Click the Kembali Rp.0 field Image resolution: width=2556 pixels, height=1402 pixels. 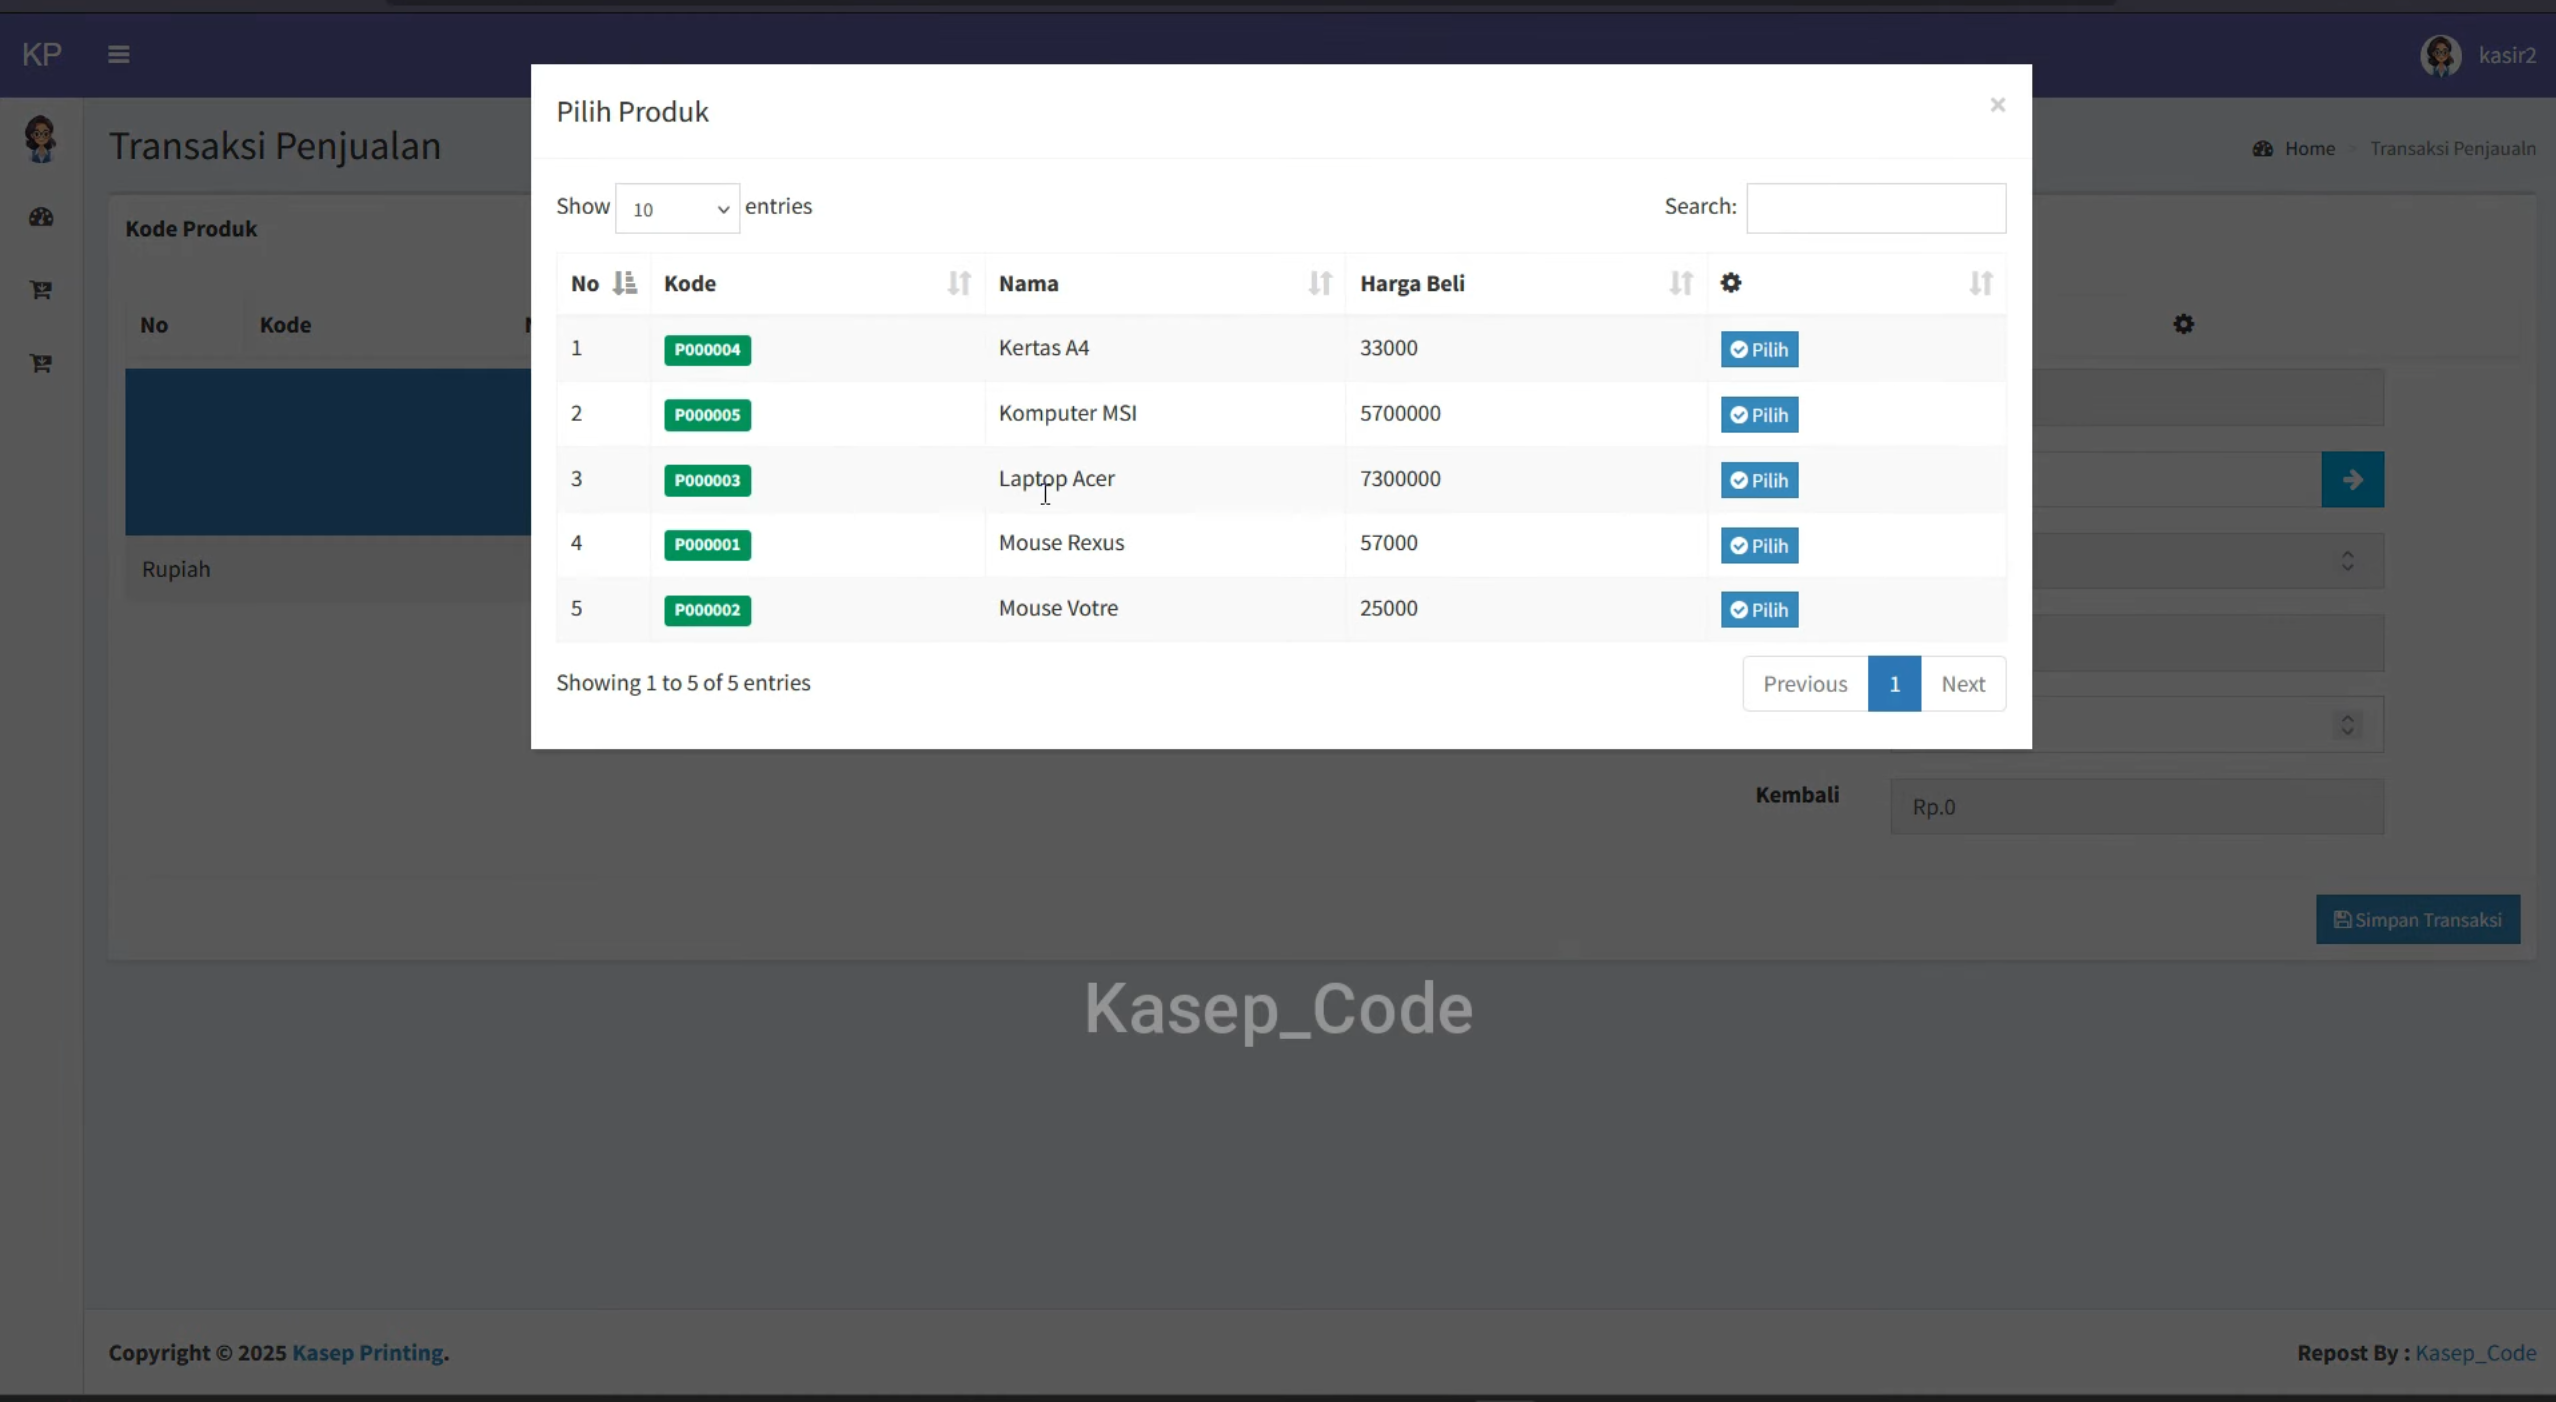pos(2136,807)
